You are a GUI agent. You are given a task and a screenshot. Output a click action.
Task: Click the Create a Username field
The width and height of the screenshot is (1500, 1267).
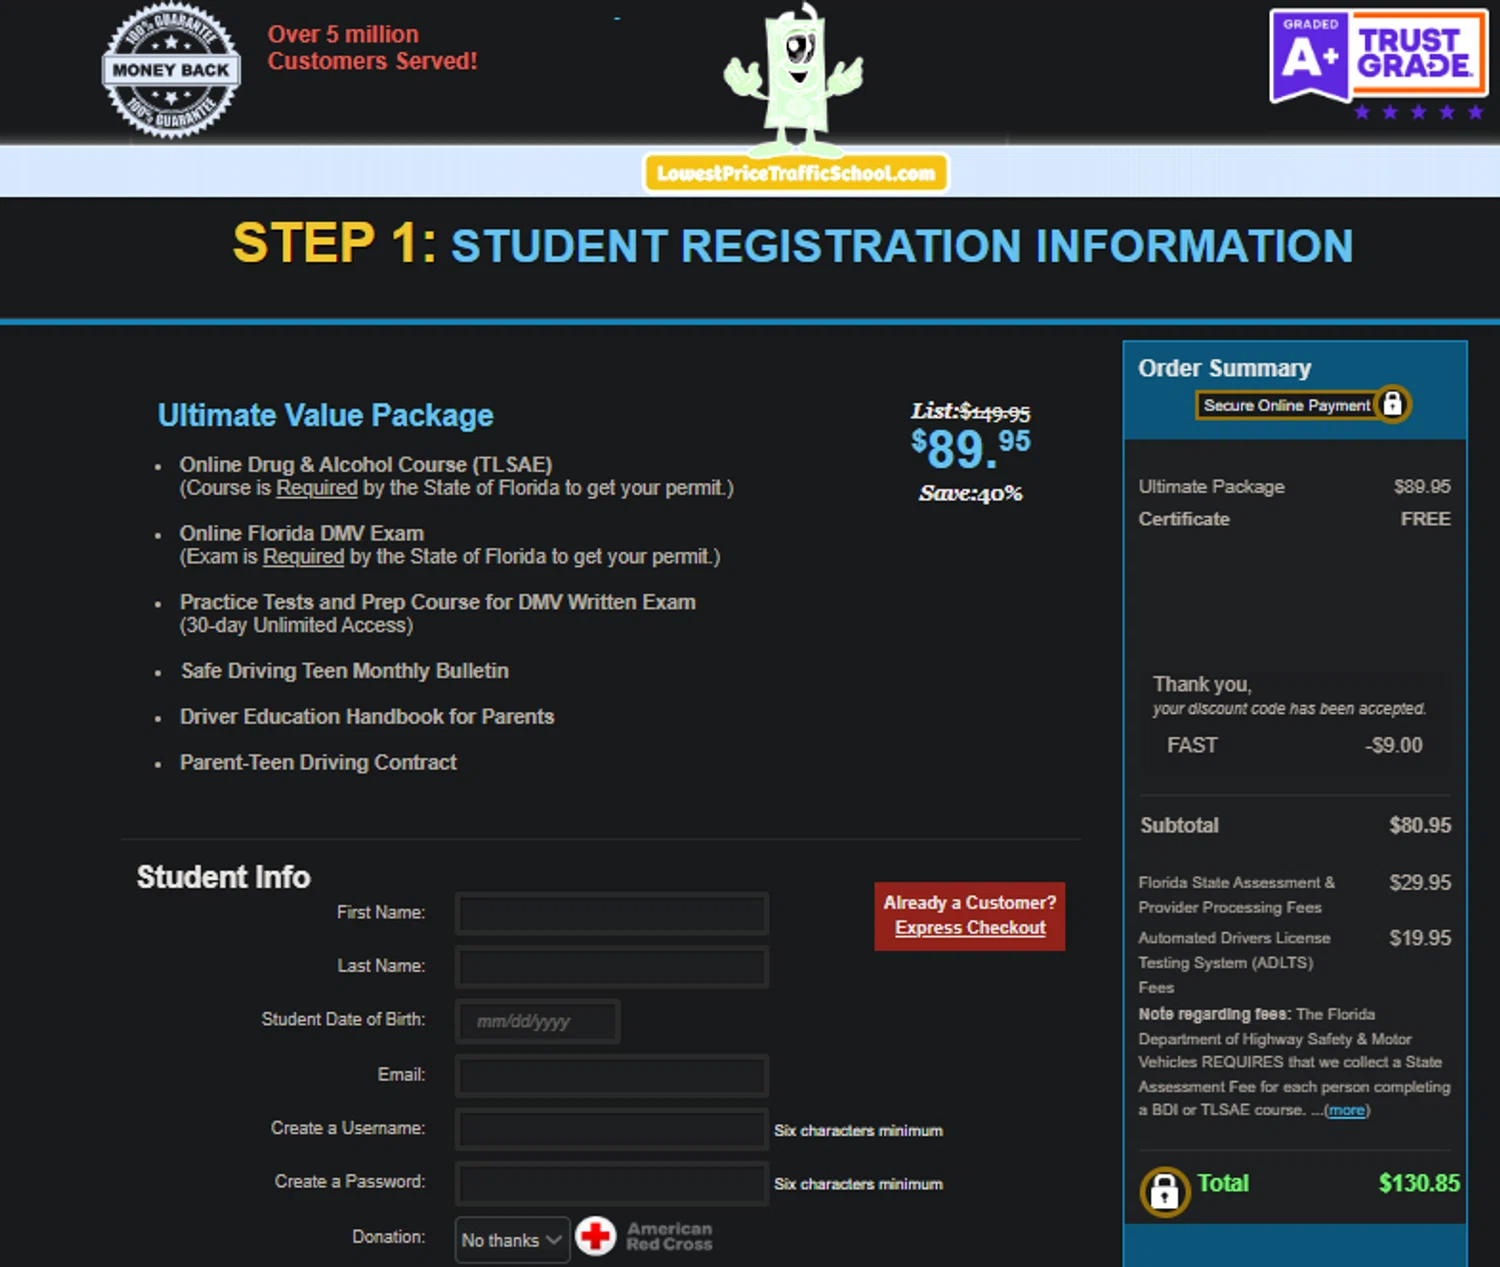coord(612,1129)
